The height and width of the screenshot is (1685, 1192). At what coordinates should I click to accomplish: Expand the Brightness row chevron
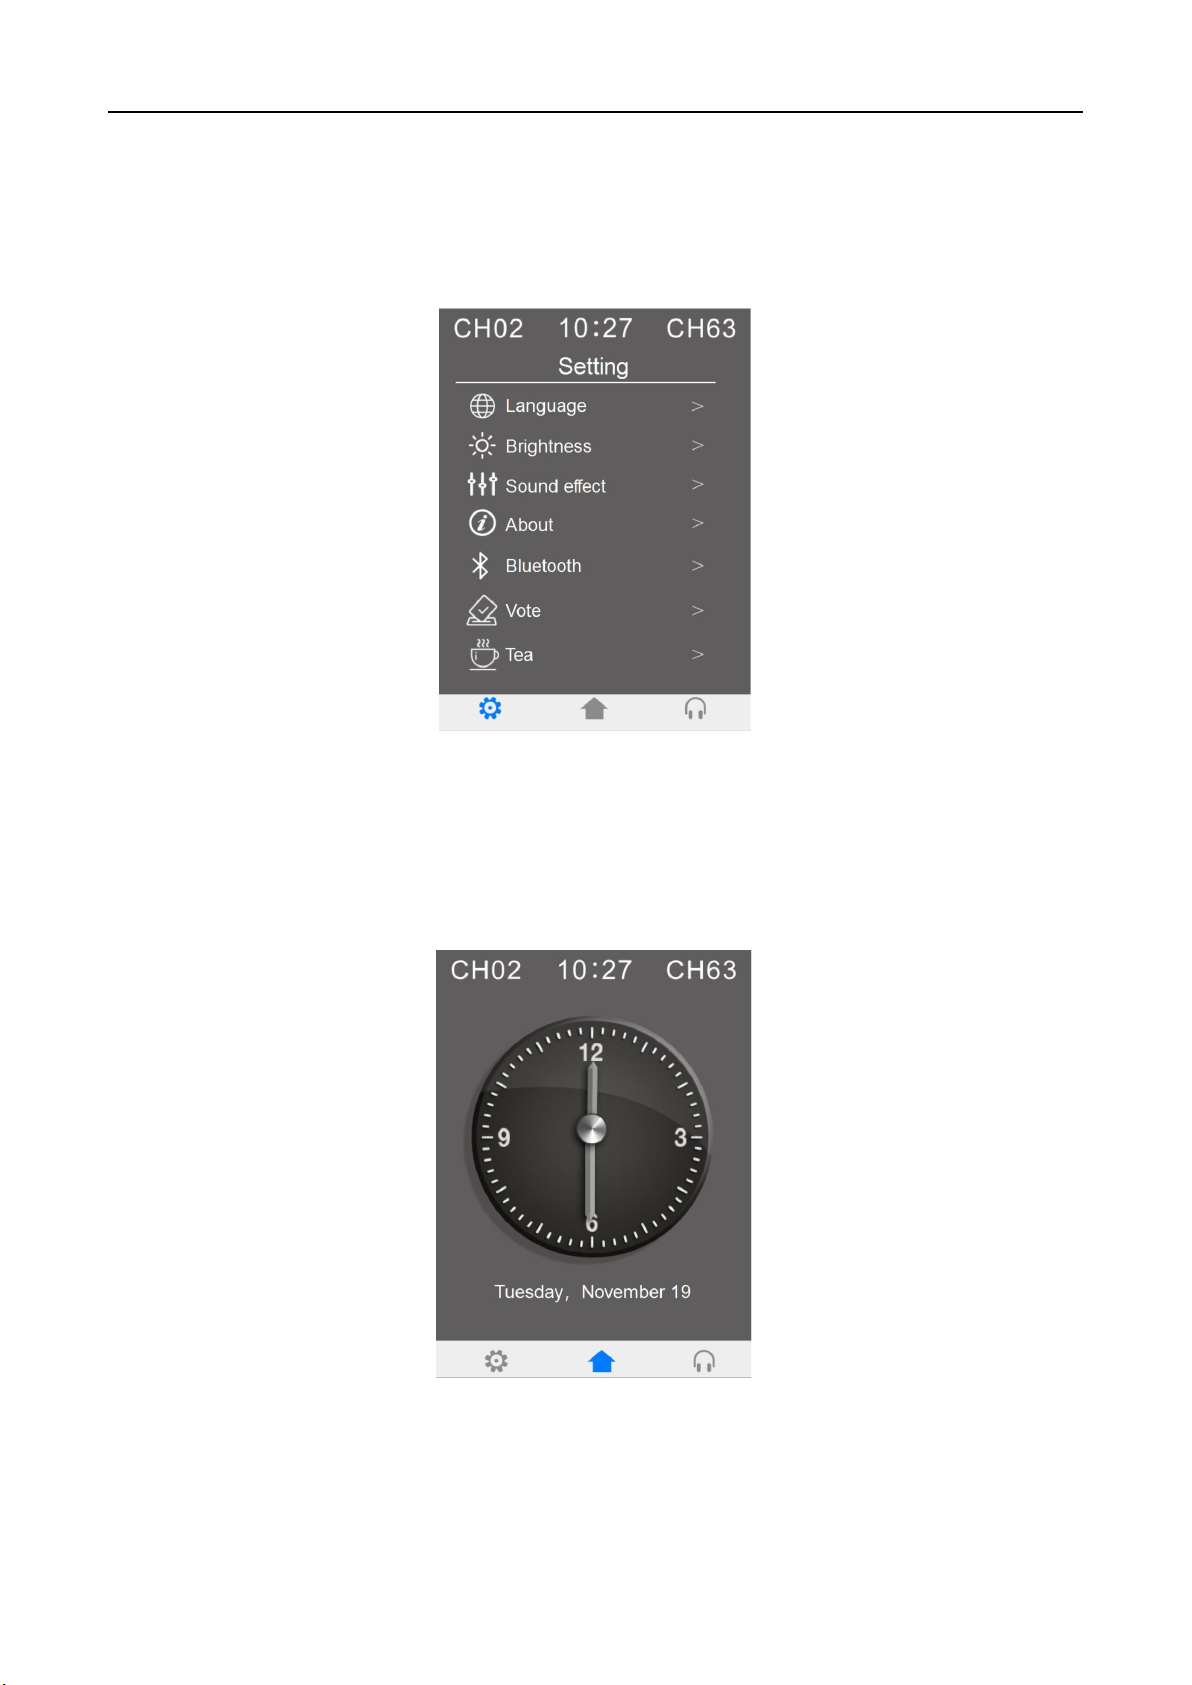point(698,445)
